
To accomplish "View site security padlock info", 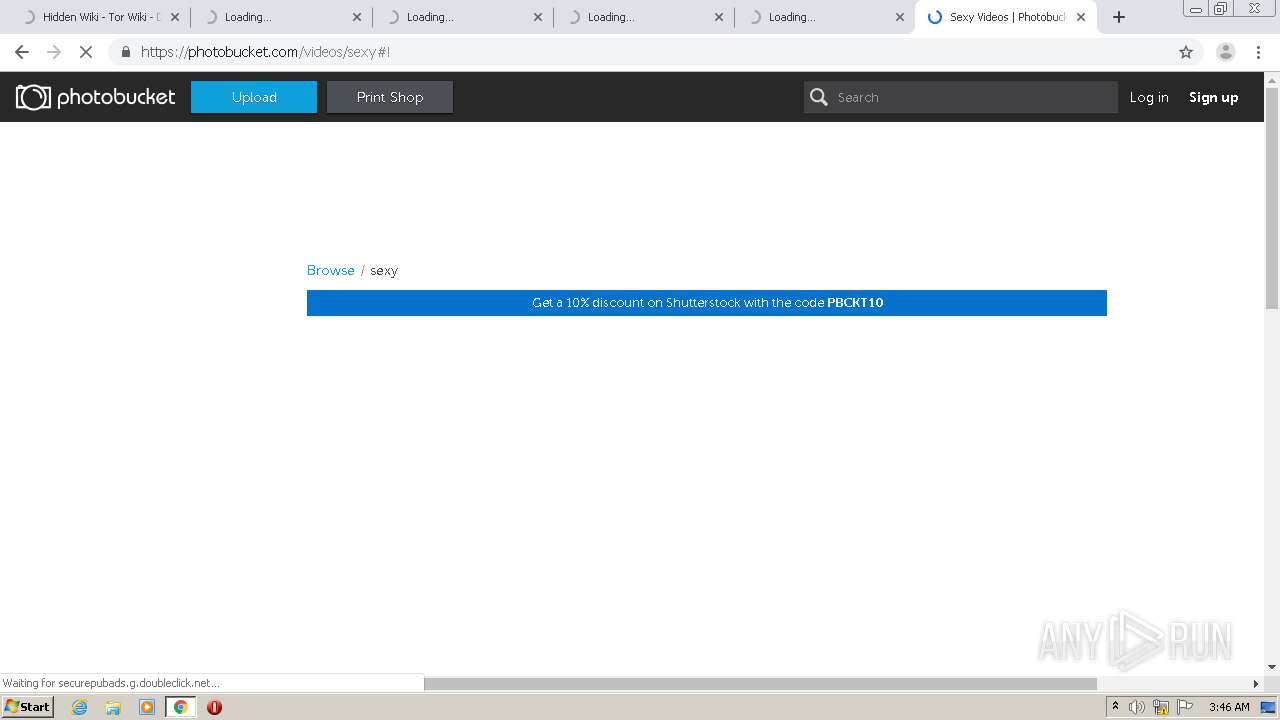I will click(125, 52).
